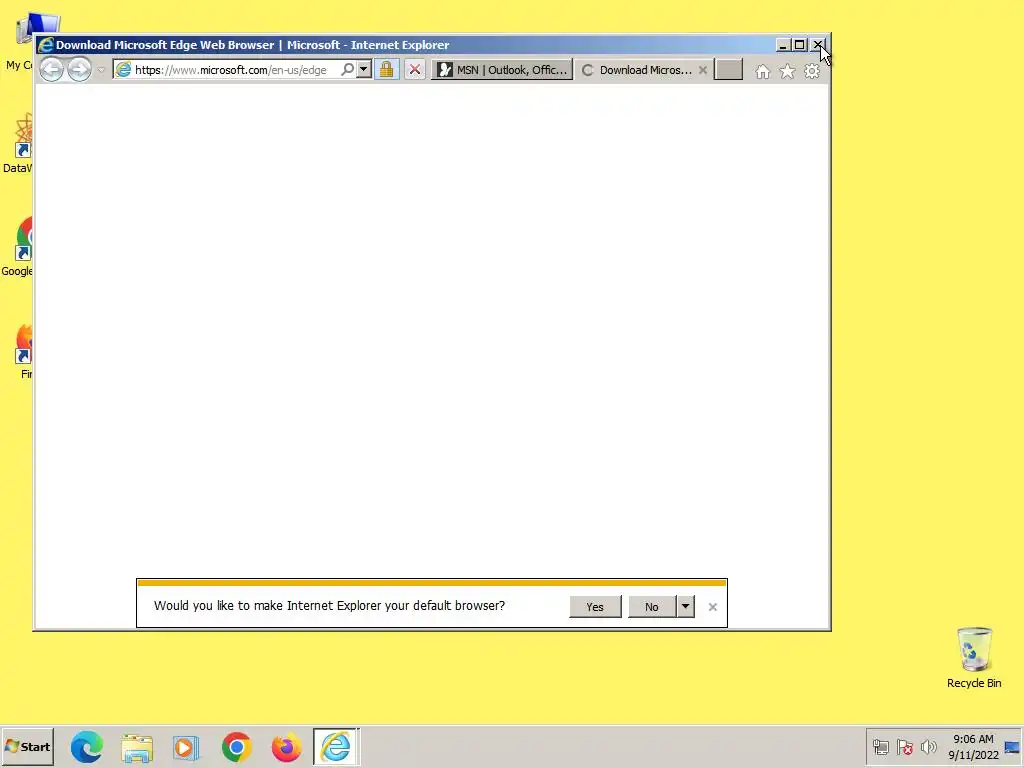Click the Show desktop tray button

click(1012, 747)
